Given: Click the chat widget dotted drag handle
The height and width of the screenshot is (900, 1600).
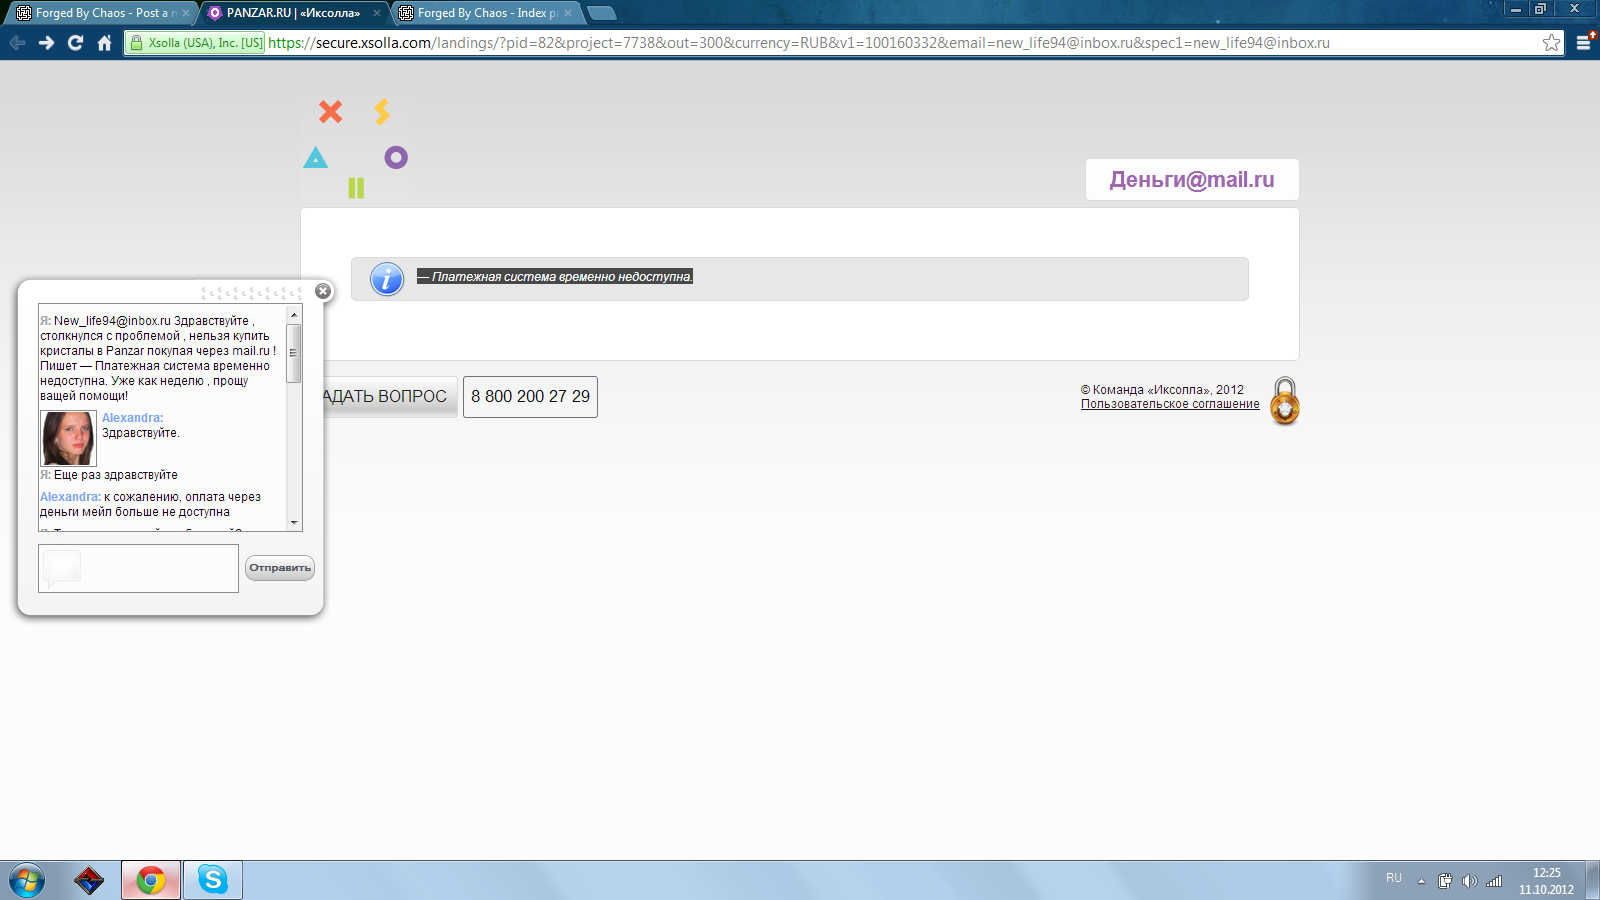Looking at the screenshot, I should pyautogui.click(x=252, y=293).
